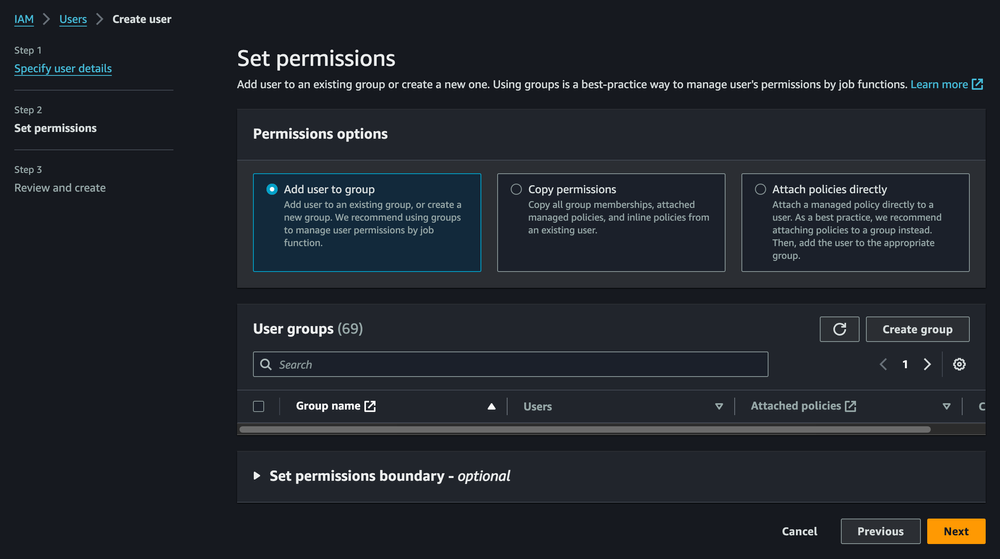Image resolution: width=1000 pixels, height=559 pixels.
Task: Check the select-all groups checkbox
Action: [259, 407]
